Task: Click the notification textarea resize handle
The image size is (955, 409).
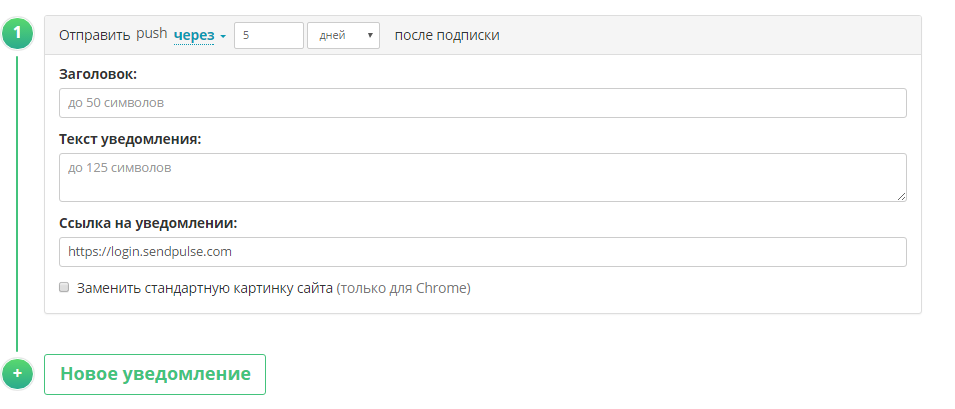Action: [901, 196]
